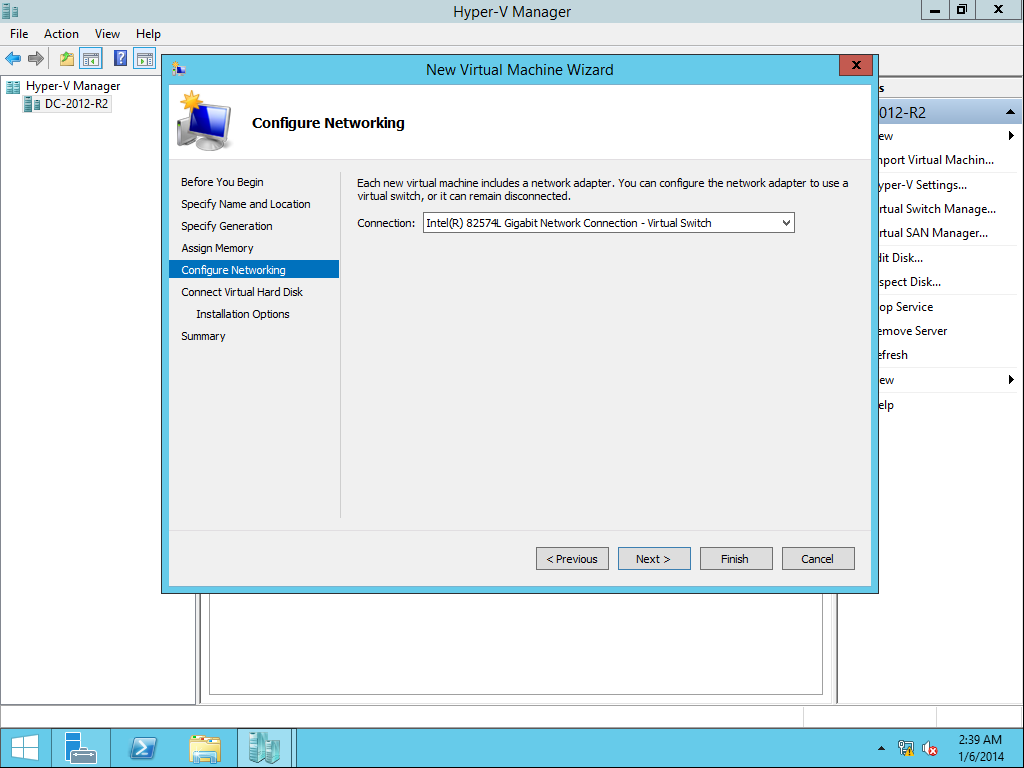
Task: Open File Explorer from the taskbar
Action: point(204,748)
